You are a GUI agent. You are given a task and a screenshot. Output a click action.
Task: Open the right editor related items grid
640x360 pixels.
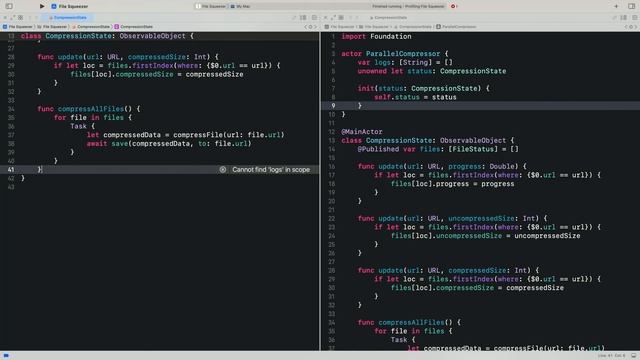341,18
